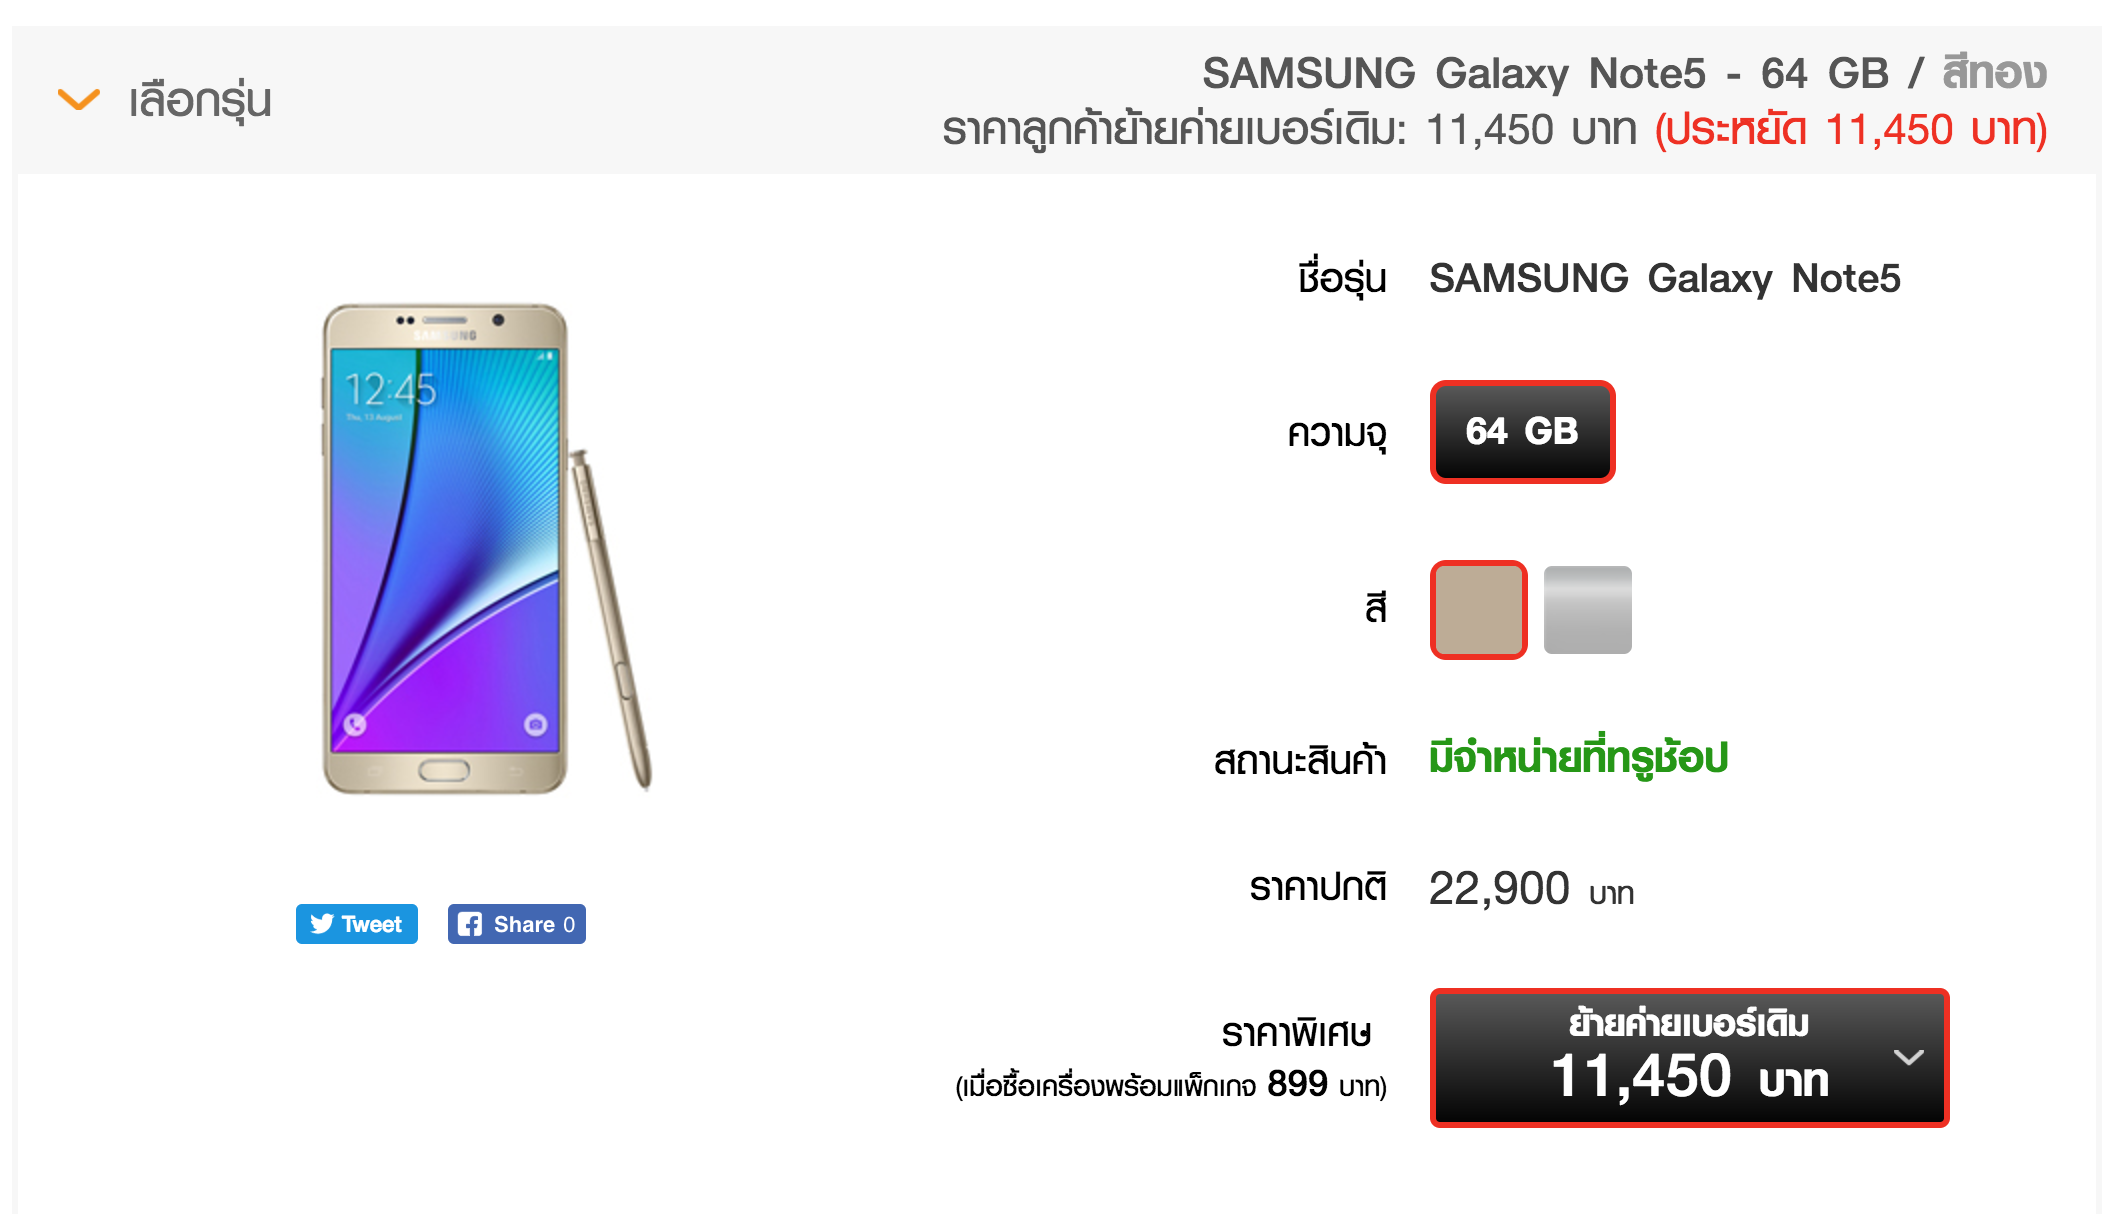The width and height of the screenshot is (2114, 1214).
Task: Tweet this product page
Action: click(x=357, y=924)
